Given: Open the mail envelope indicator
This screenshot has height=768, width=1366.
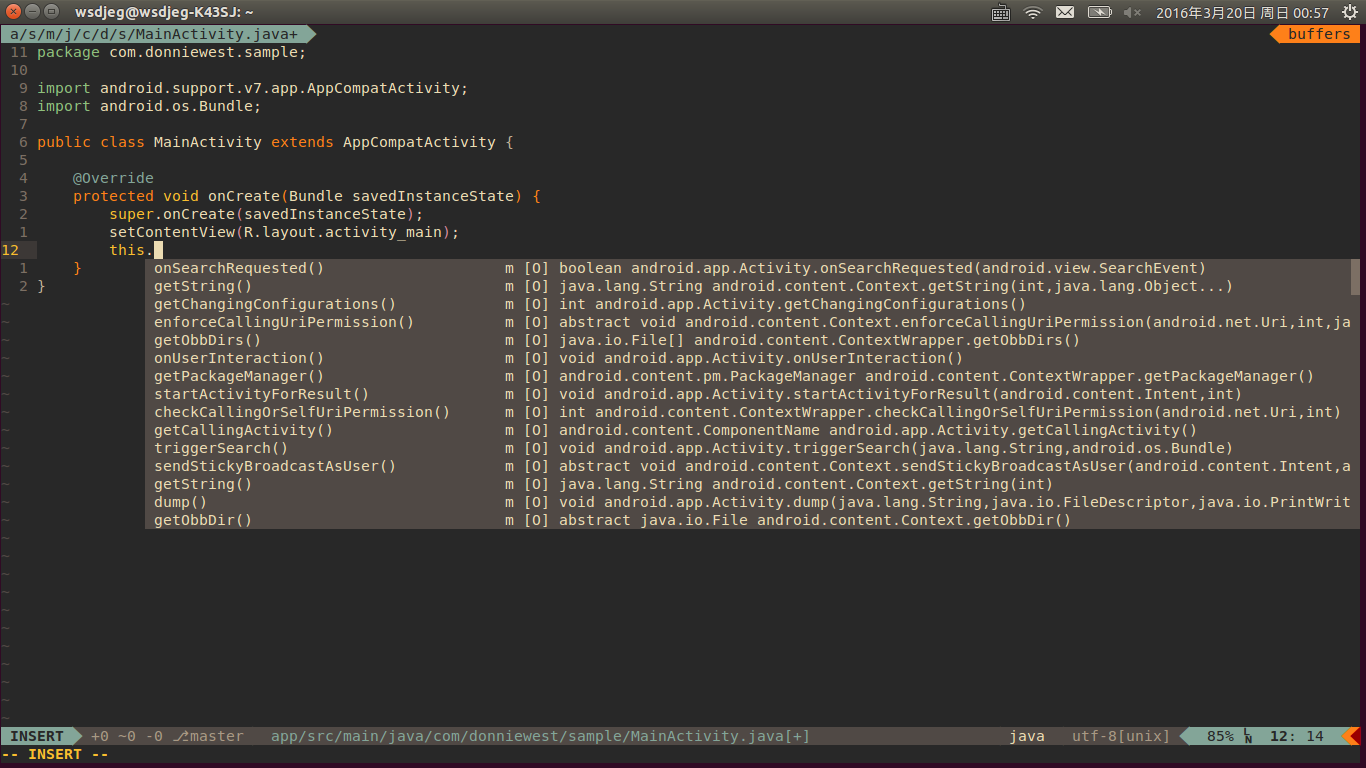Looking at the screenshot, I should pyautogui.click(x=1065, y=13).
